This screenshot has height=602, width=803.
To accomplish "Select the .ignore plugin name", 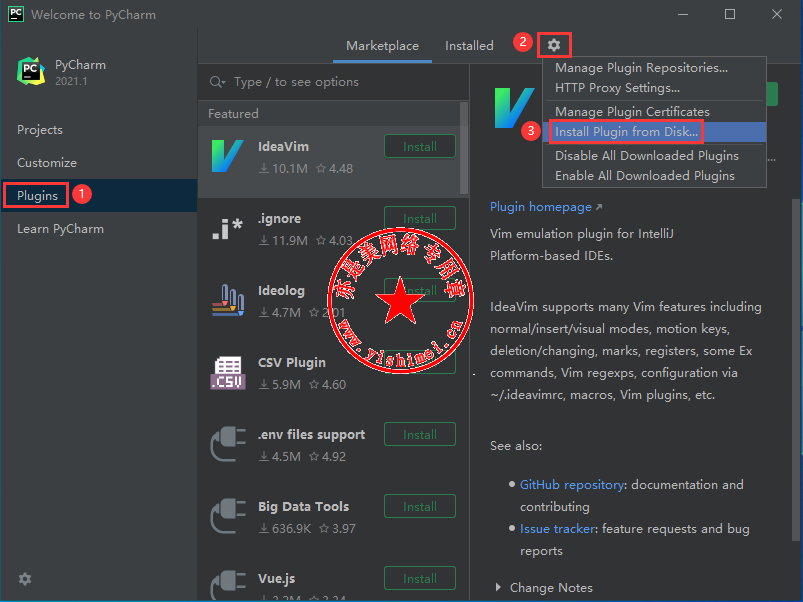I will pyautogui.click(x=279, y=219).
